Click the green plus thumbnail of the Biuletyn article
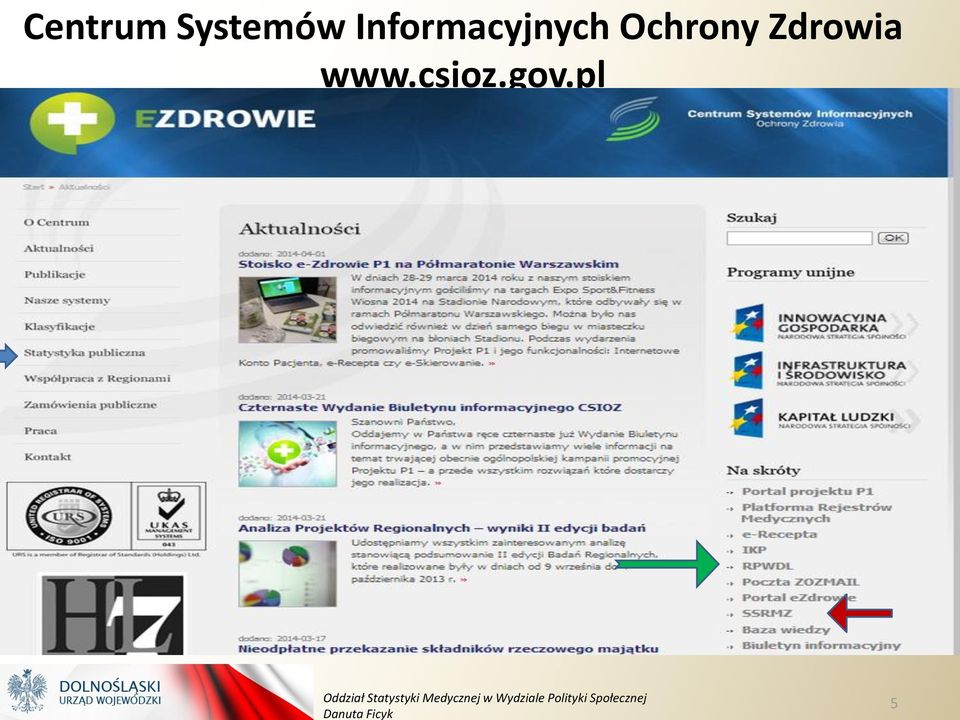This screenshot has height=720, width=960. pos(287,454)
